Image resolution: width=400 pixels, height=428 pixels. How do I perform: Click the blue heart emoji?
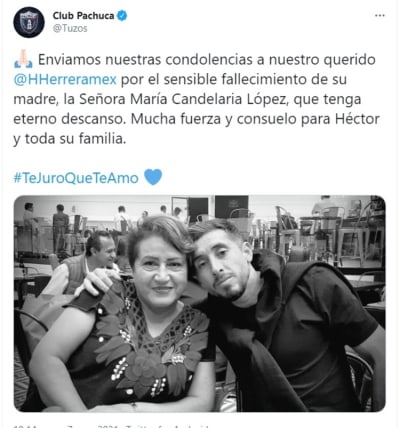[153, 177]
